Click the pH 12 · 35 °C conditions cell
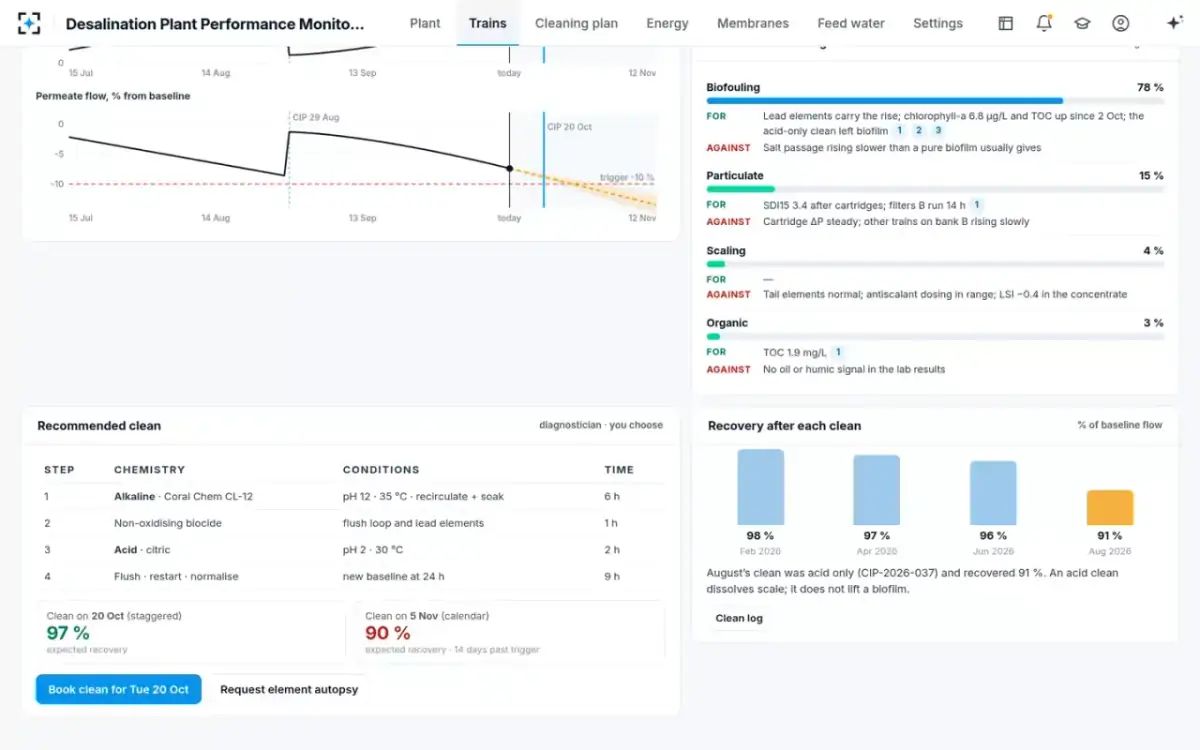 (423, 496)
